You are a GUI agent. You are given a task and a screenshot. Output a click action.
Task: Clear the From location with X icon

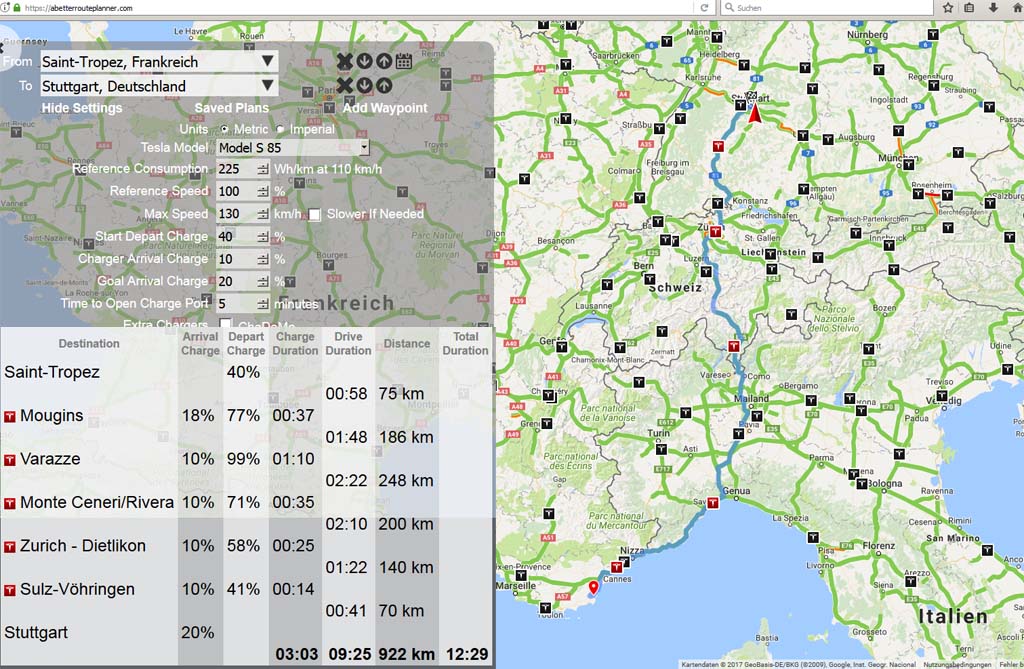click(x=344, y=61)
